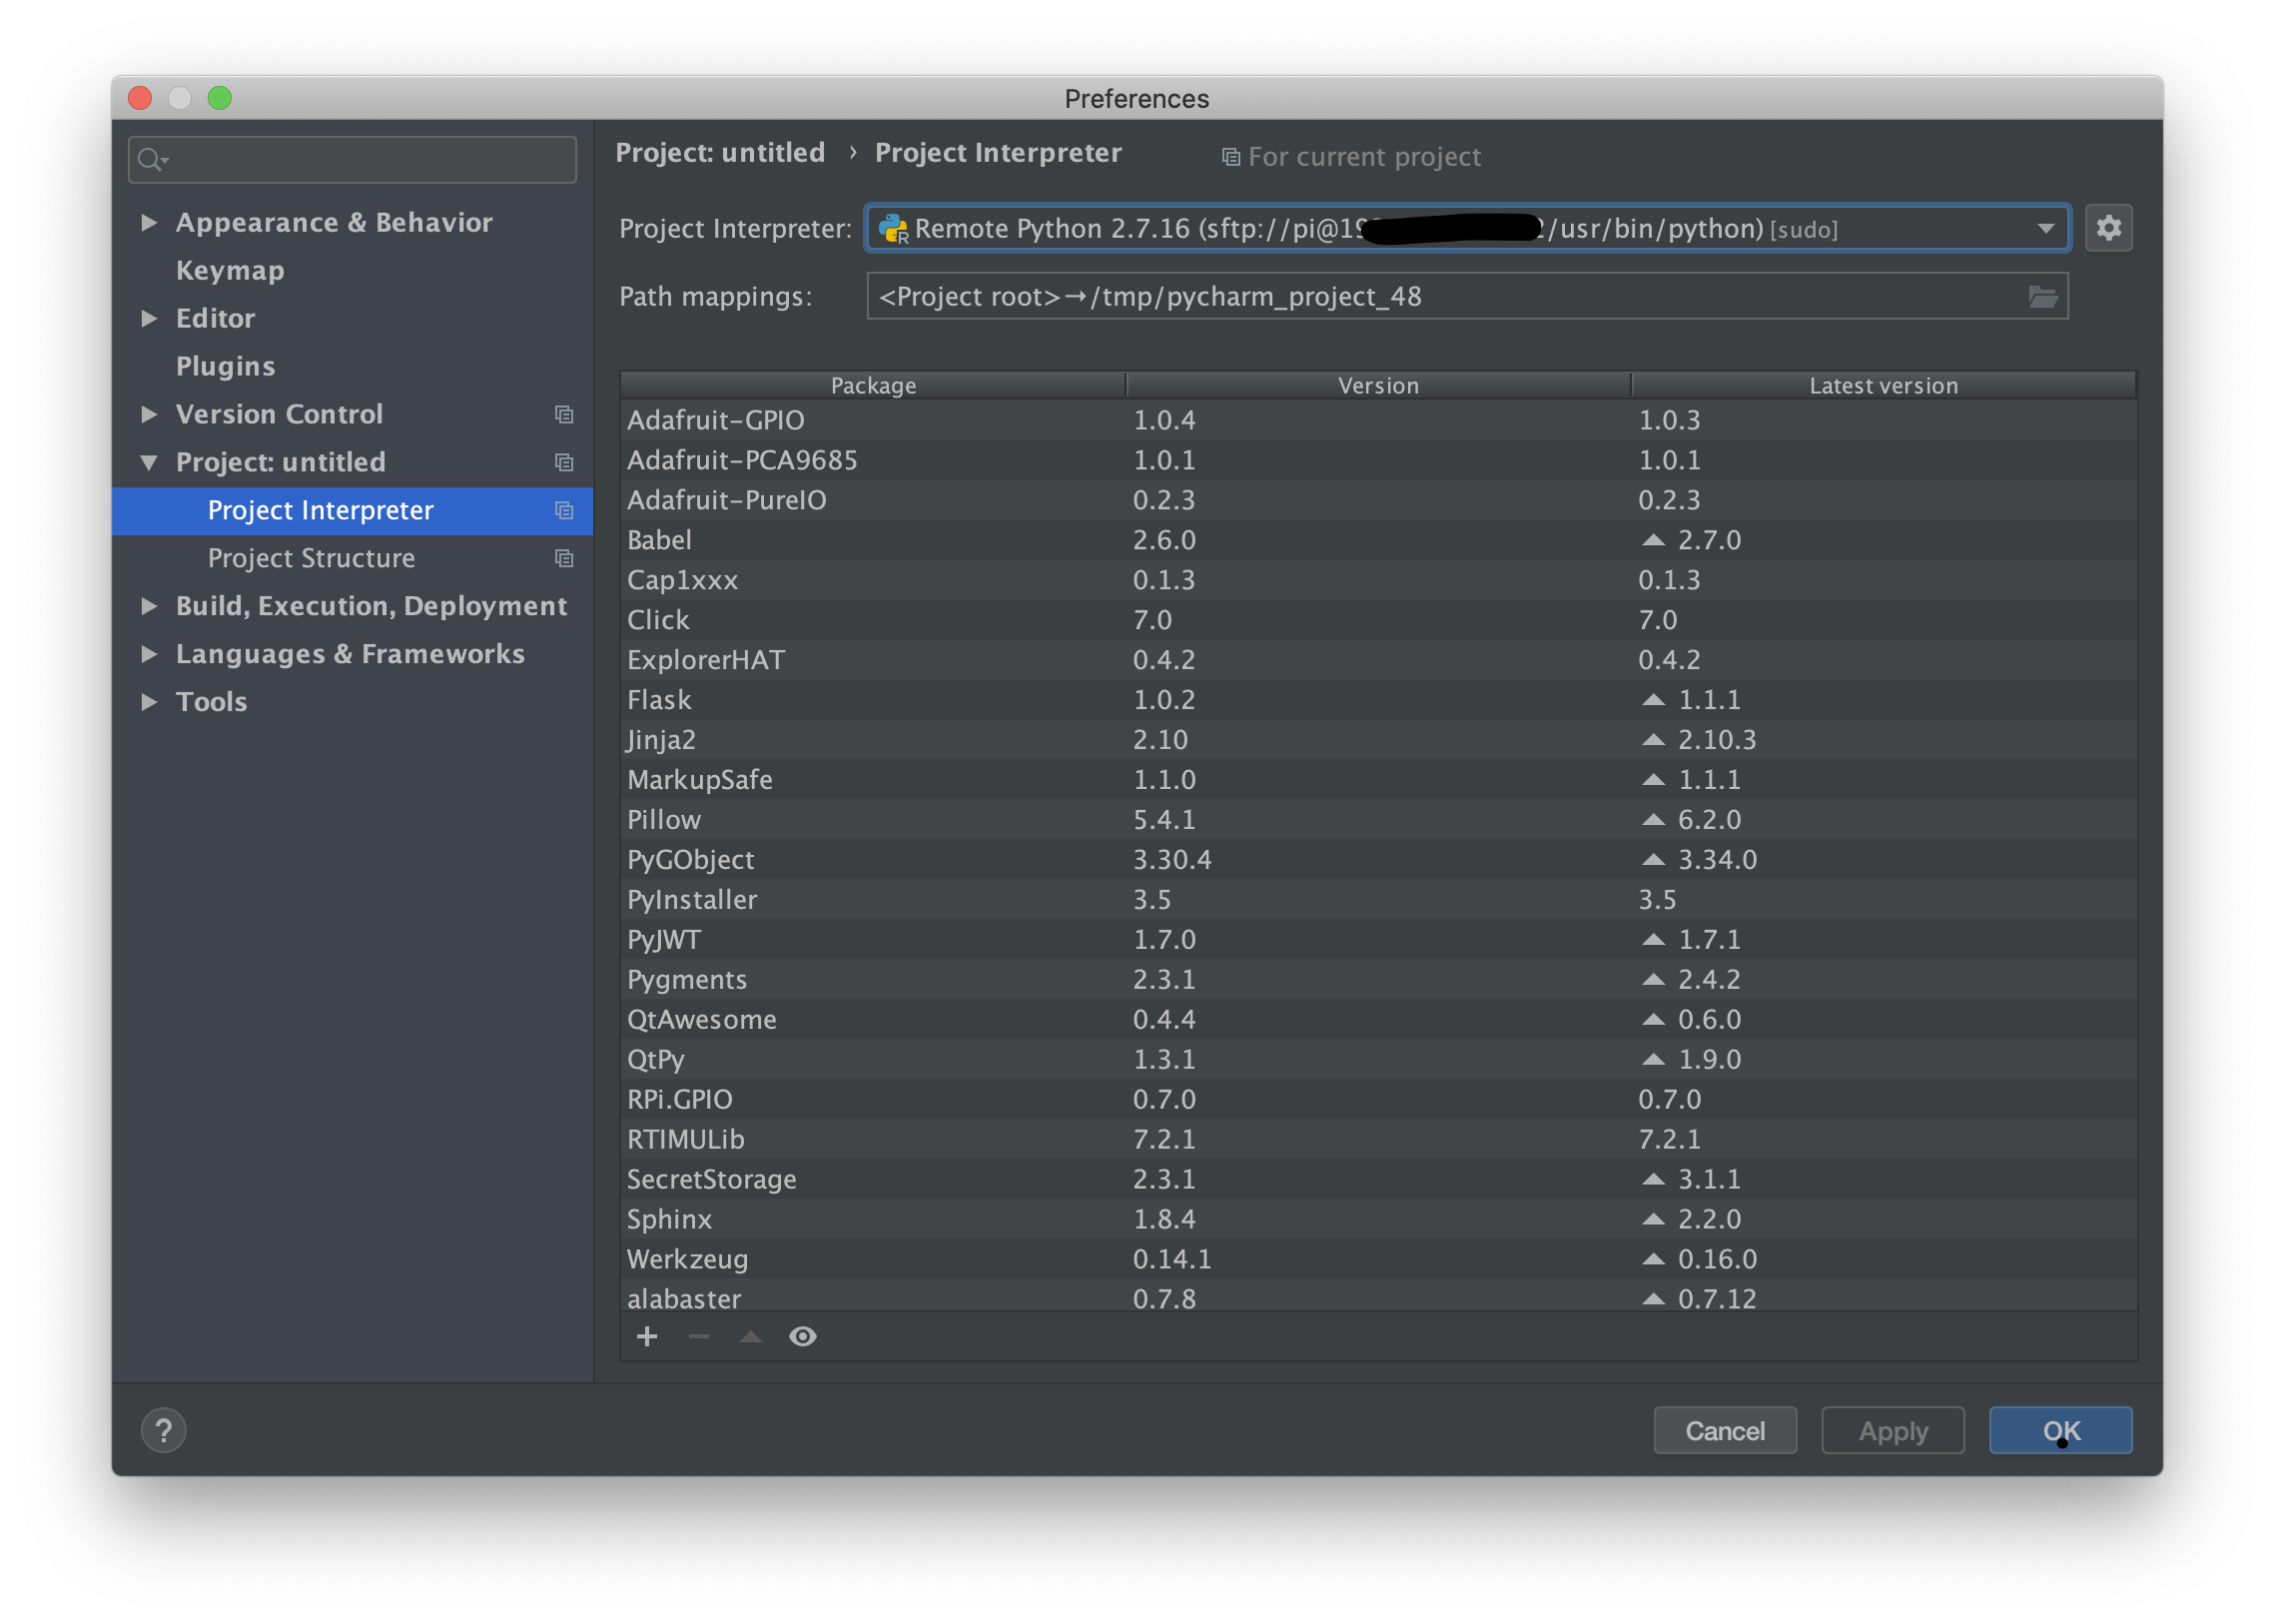Screen dimensions: 2275x1624
Task: Select Project Interpreter tree item
Action: point(352,511)
